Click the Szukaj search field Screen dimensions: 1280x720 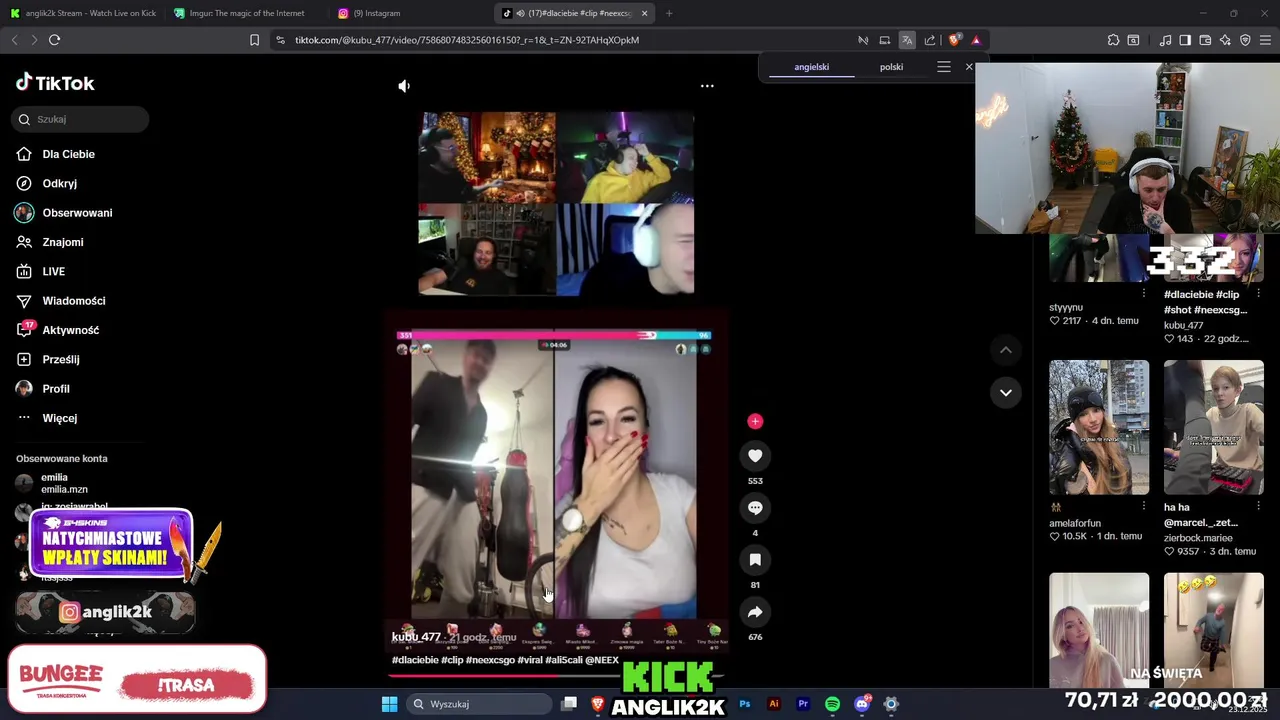point(80,119)
